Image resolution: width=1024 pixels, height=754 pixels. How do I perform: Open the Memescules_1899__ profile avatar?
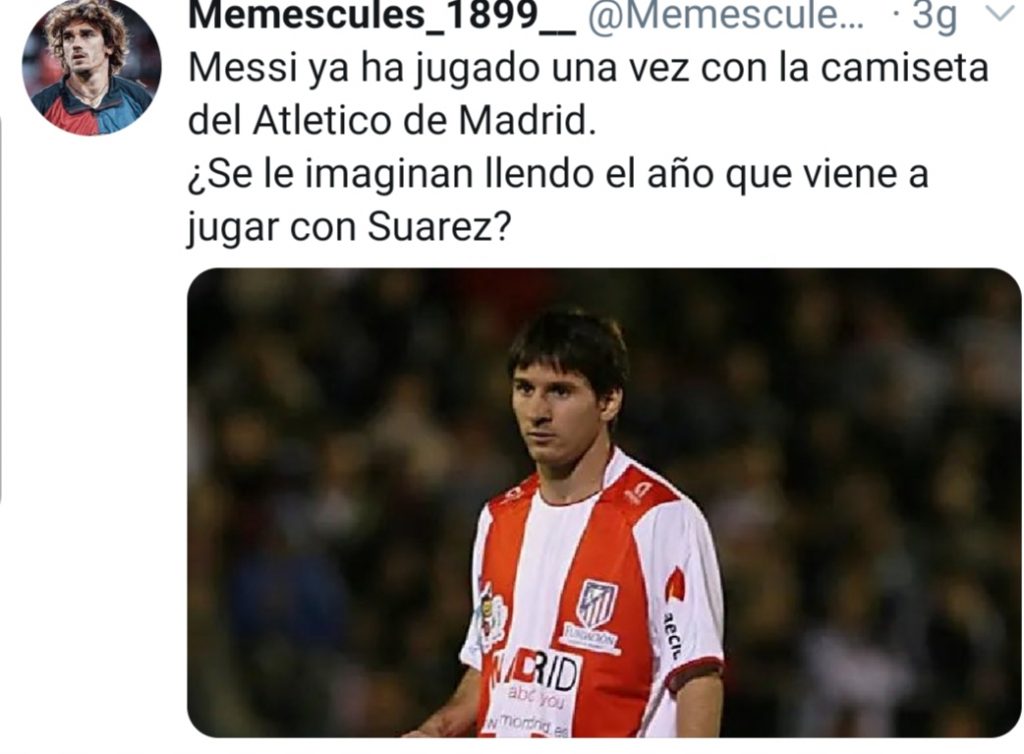pos(91,67)
